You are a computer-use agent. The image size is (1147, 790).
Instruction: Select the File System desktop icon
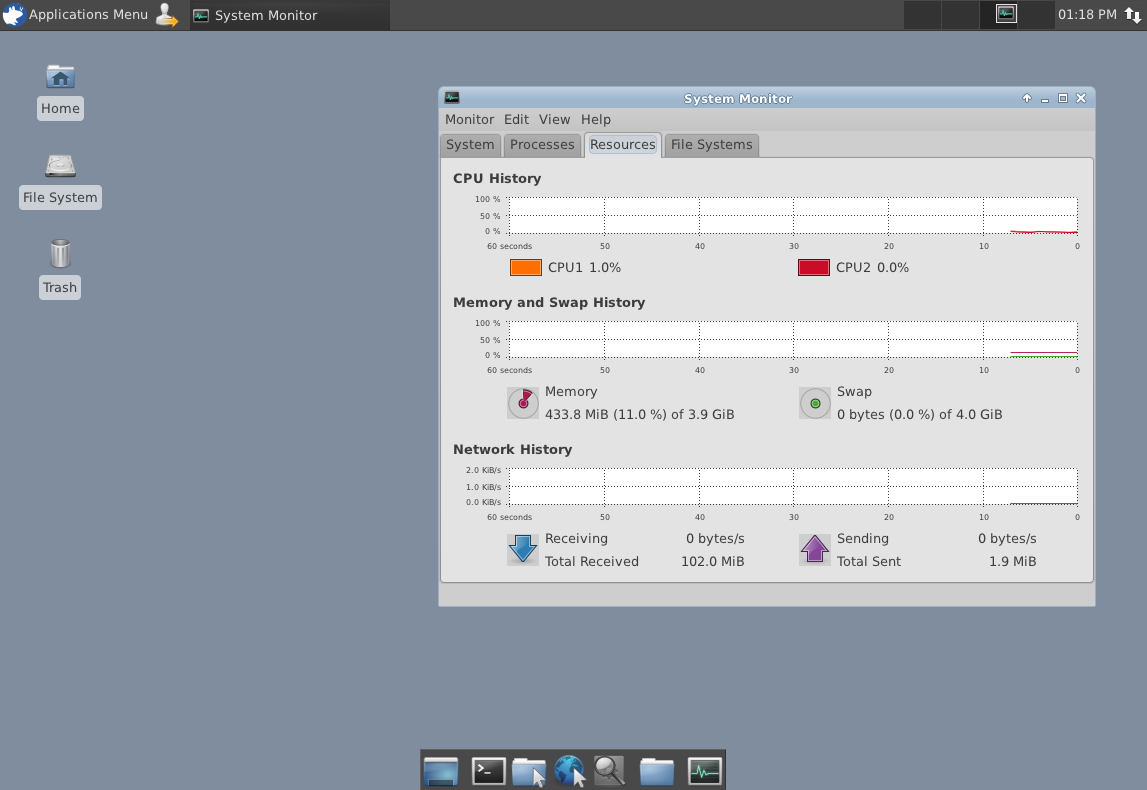(x=60, y=181)
